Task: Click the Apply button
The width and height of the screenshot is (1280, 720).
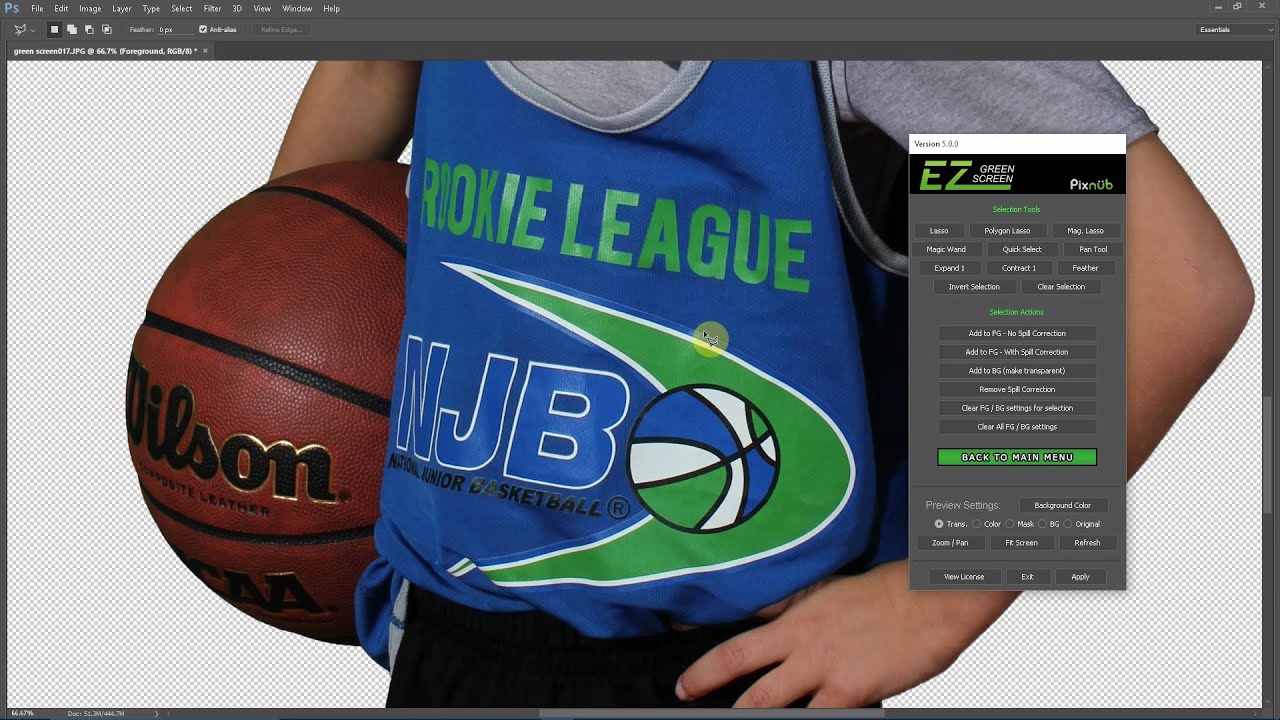Action: pos(1080,577)
